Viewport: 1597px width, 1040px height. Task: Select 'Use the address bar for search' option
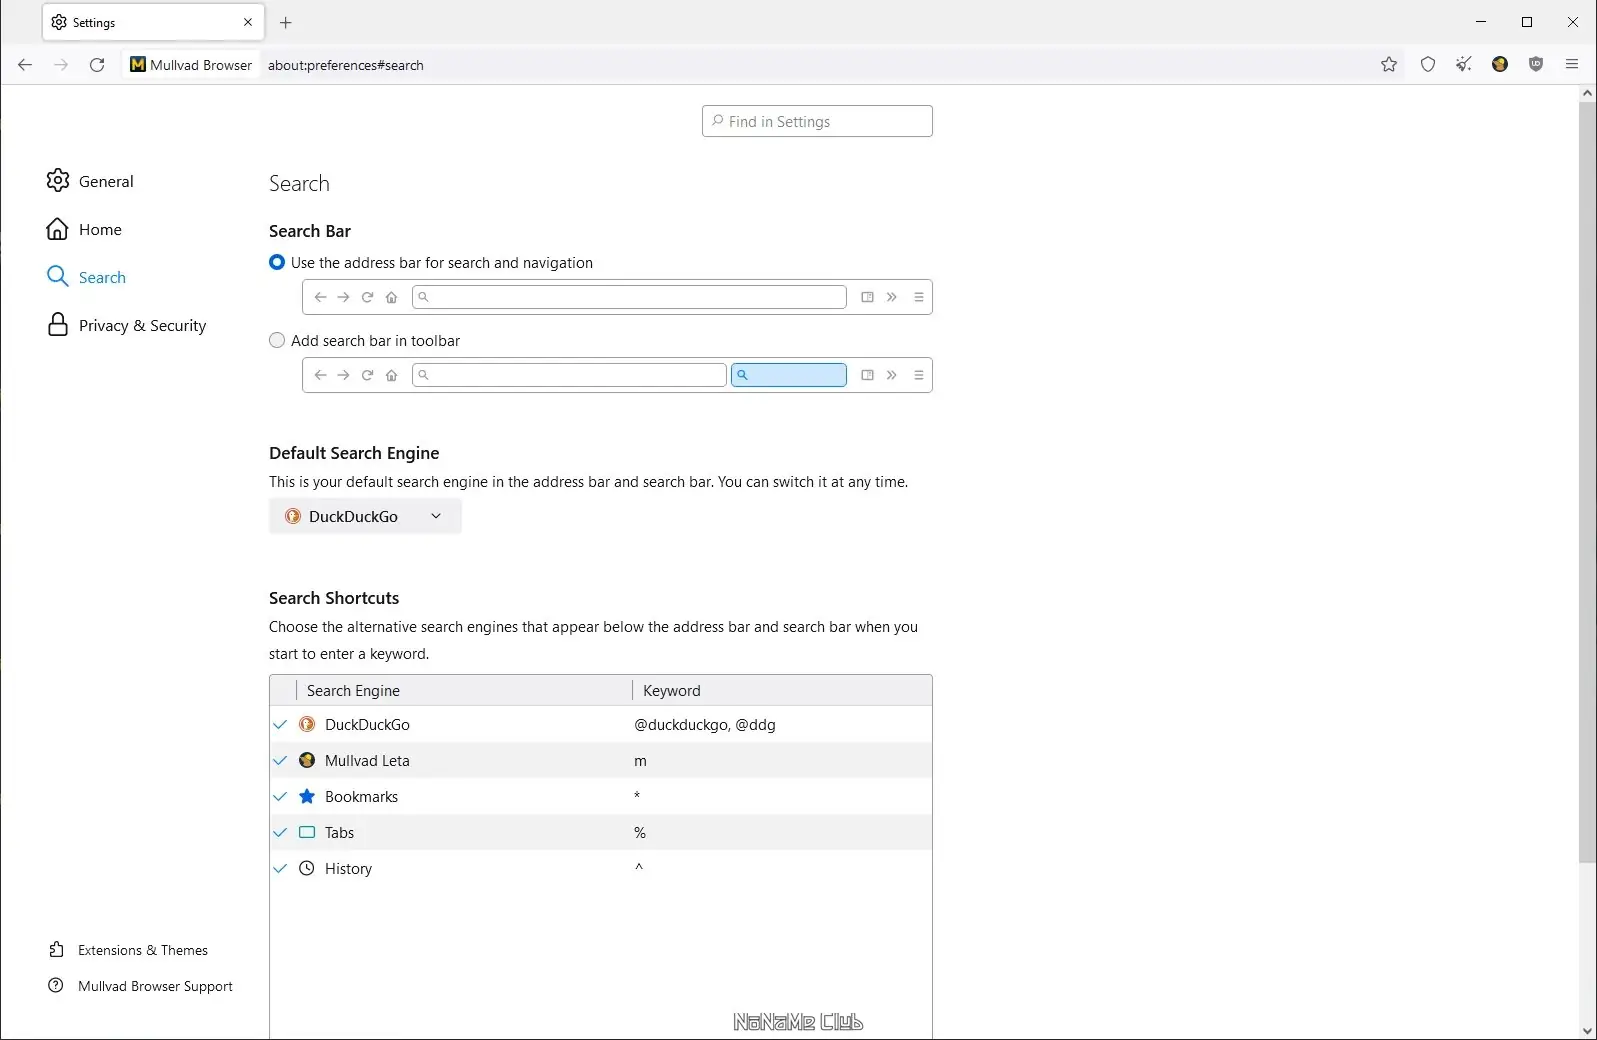277,263
